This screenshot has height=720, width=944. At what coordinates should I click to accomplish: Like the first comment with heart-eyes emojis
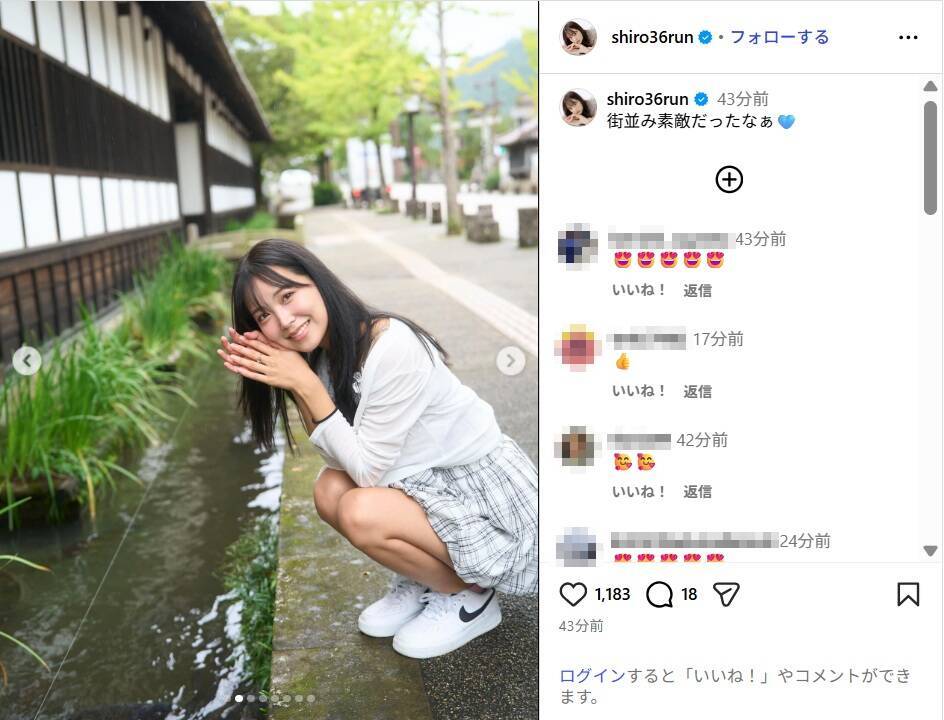click(x=639, y=290)
